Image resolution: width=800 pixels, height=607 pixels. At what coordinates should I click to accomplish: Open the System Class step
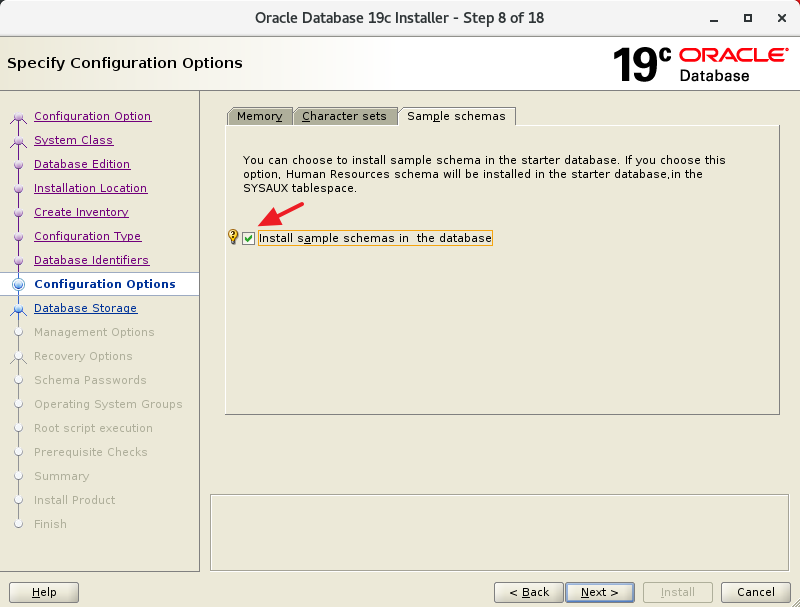point(73,140)
